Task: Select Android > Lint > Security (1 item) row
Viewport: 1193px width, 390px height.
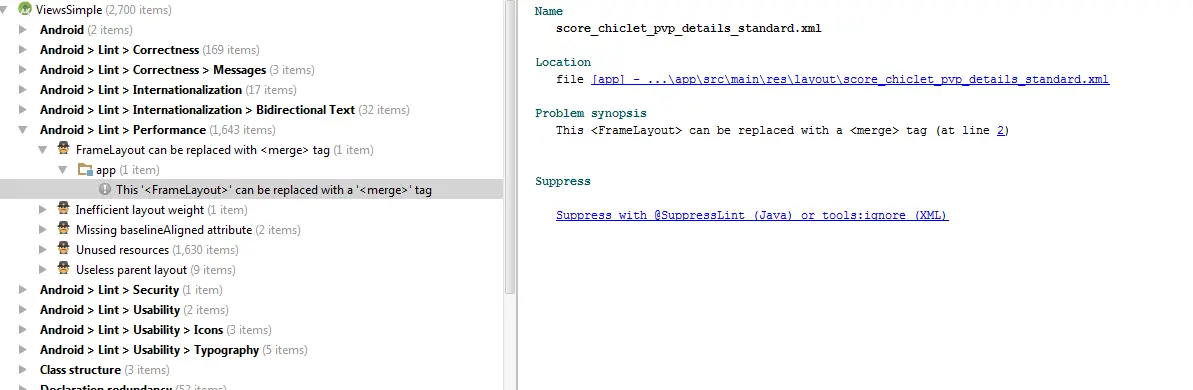Action: coord(131,290)
